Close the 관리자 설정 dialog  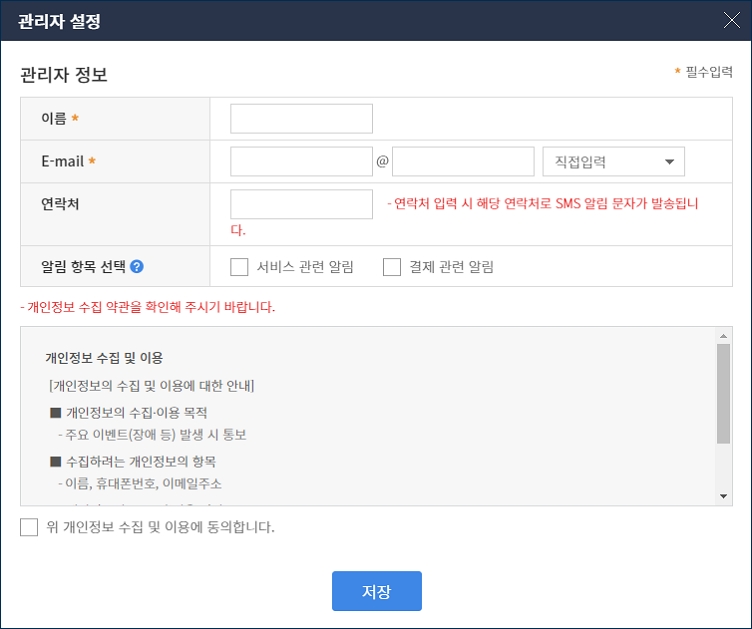pyautogui.click(x=732, y=20)
